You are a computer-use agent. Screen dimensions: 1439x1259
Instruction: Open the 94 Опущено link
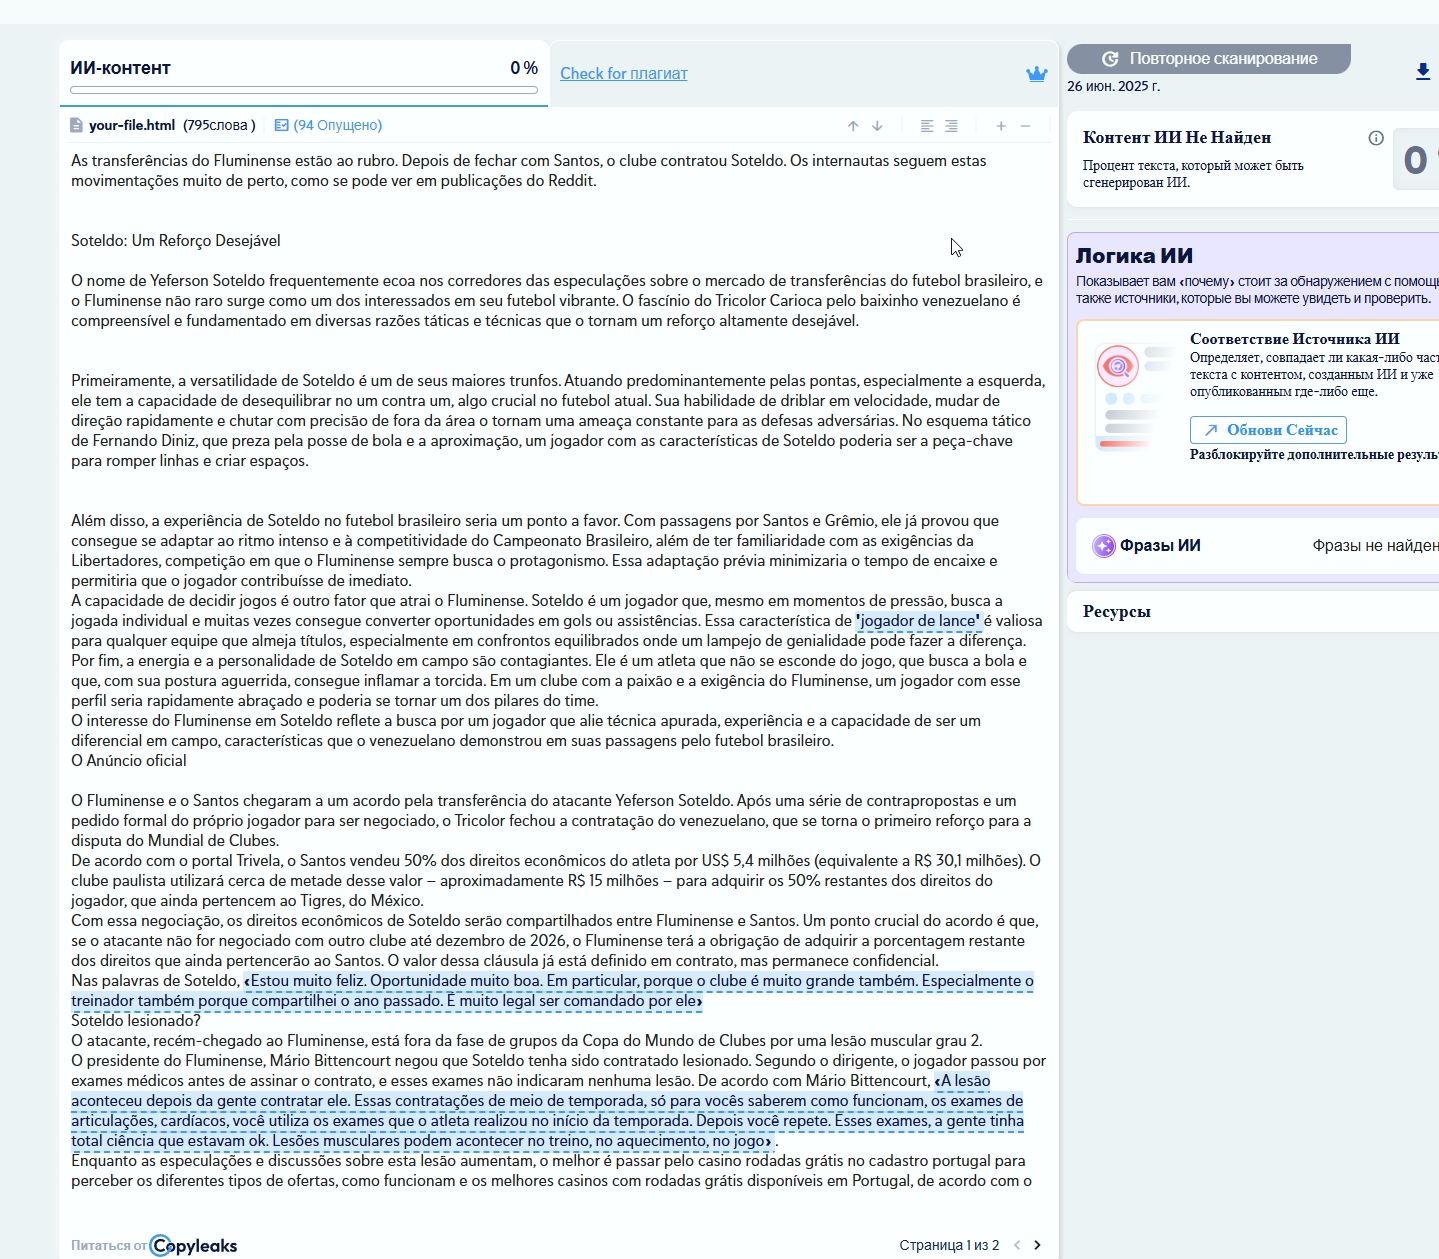pyautogui.click(x=338, y=125)
